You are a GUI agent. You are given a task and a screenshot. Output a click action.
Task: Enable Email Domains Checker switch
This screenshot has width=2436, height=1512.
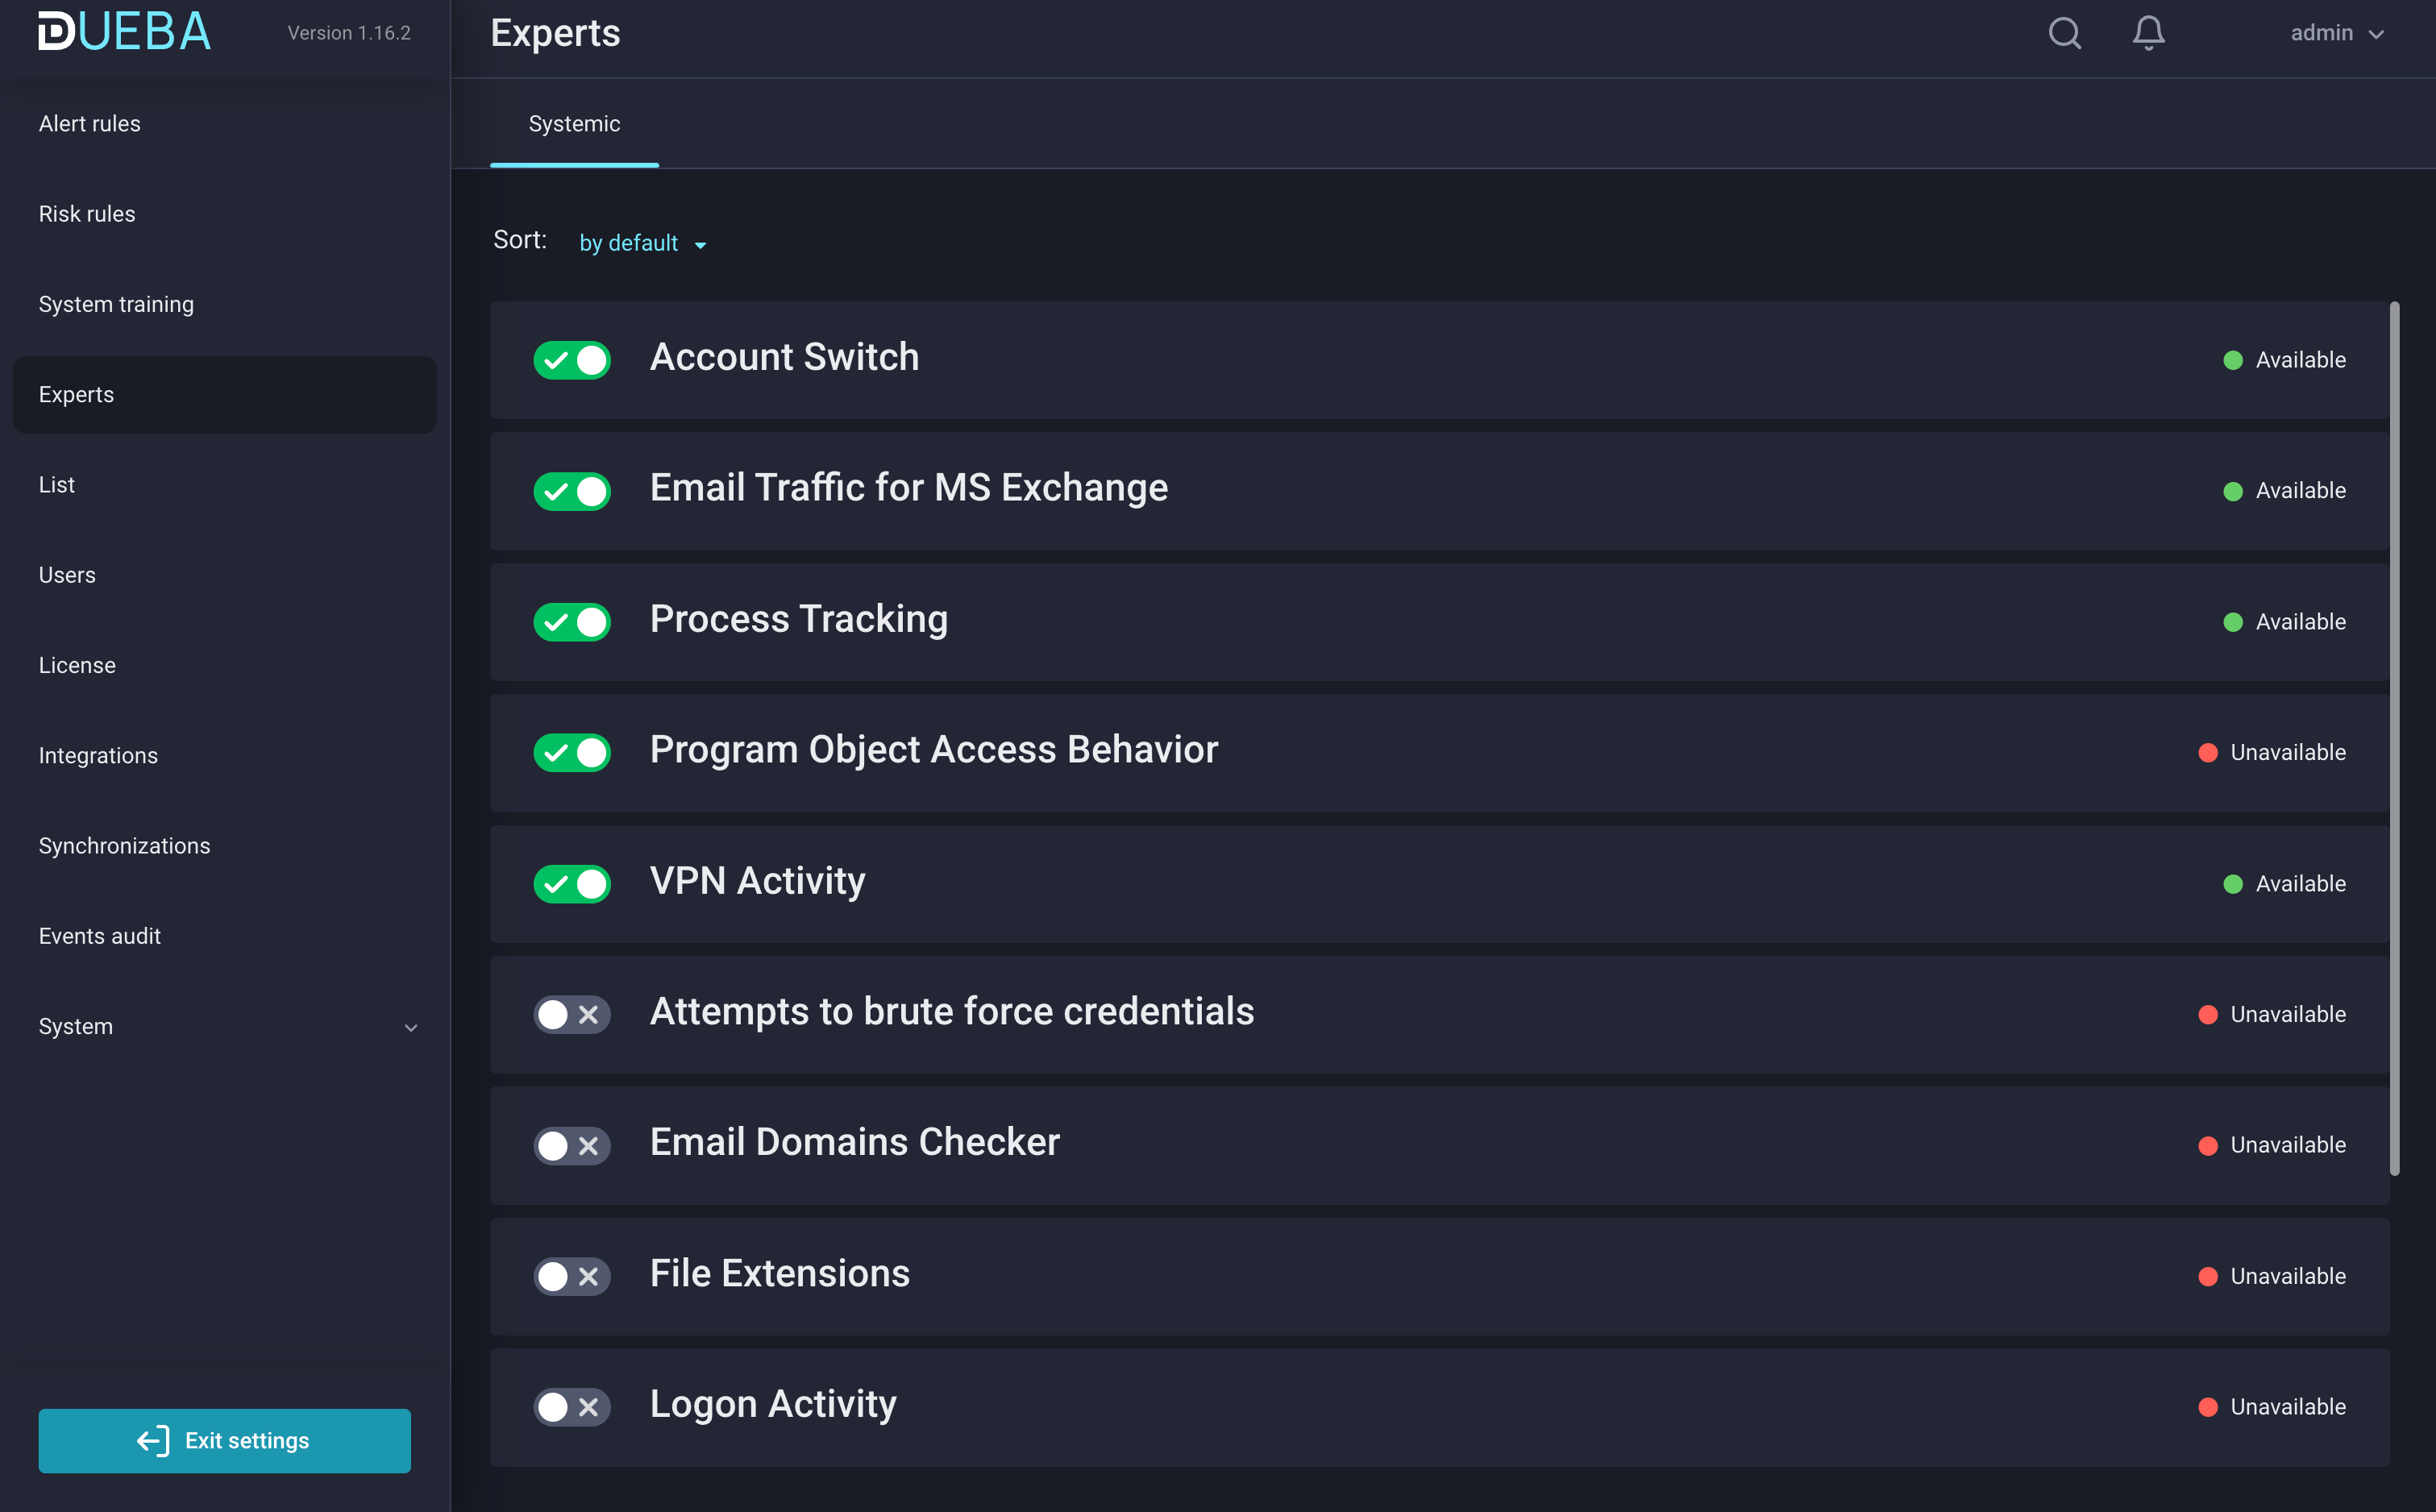coord(572,1145)
